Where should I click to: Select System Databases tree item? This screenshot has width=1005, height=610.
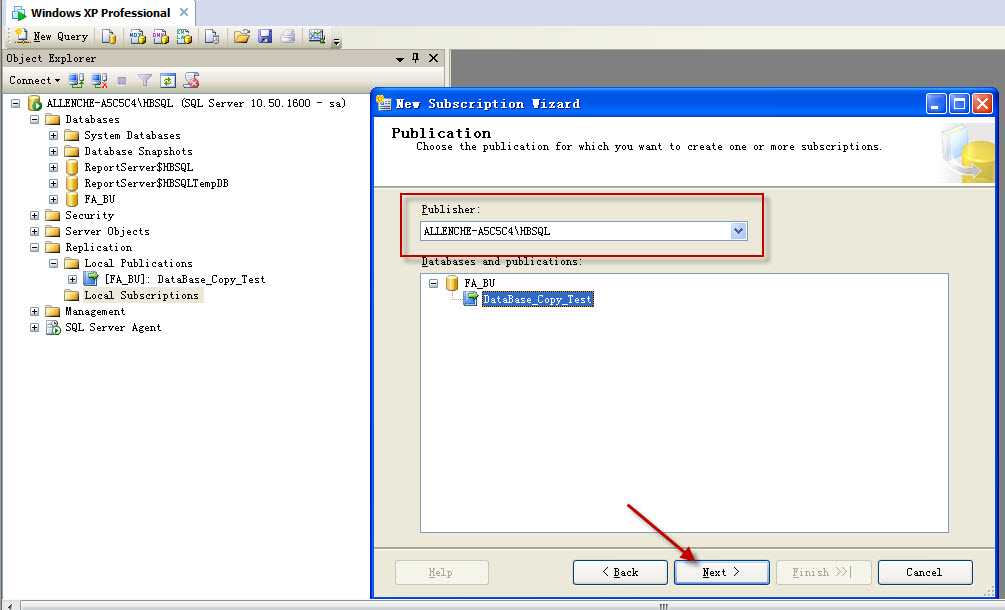click(132, 135)
